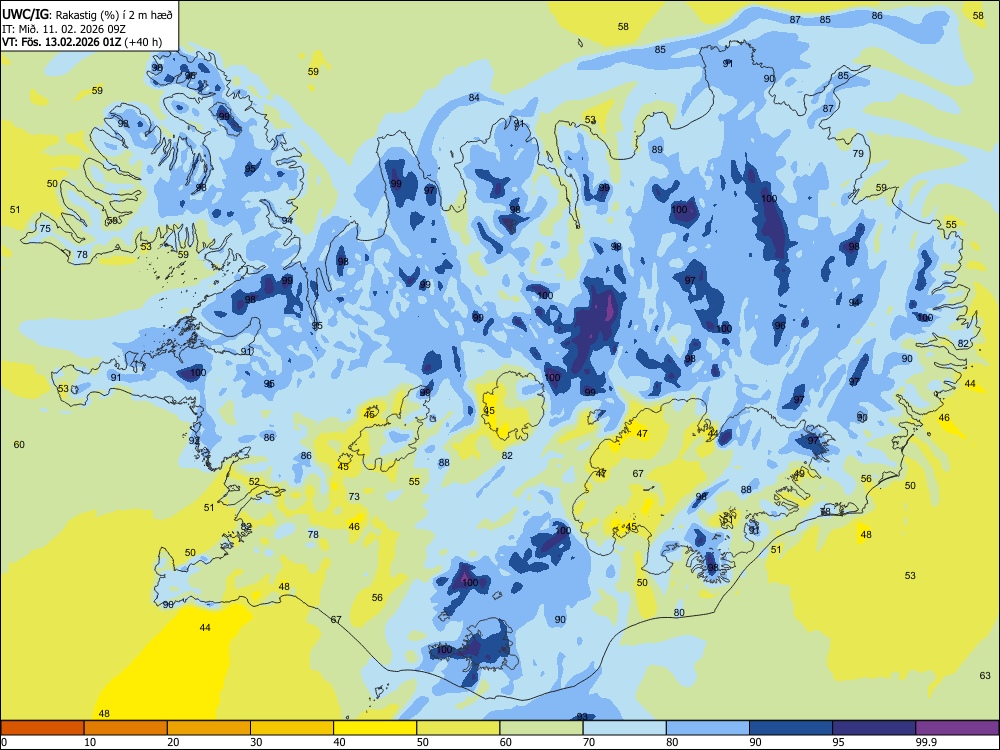Click the 95–99.9 indigo legend swatch
The image size is (1000, 750).
click(x=874, y=728)
